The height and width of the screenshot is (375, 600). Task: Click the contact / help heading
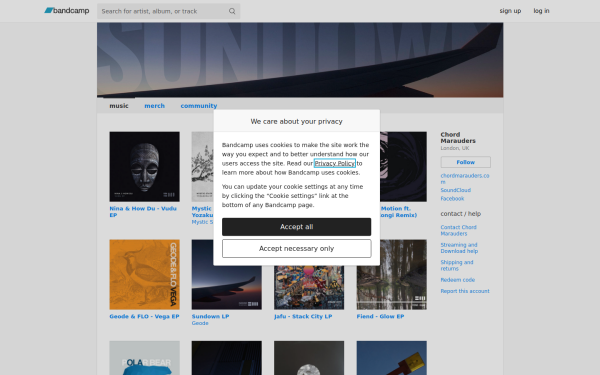(x=460, y=214)
